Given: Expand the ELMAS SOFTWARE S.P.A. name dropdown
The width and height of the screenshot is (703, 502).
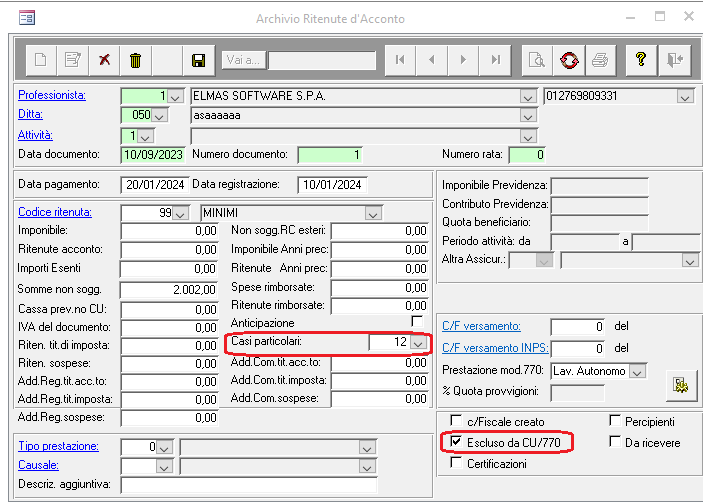Looking at the screenshot, I should coord(528,97).
